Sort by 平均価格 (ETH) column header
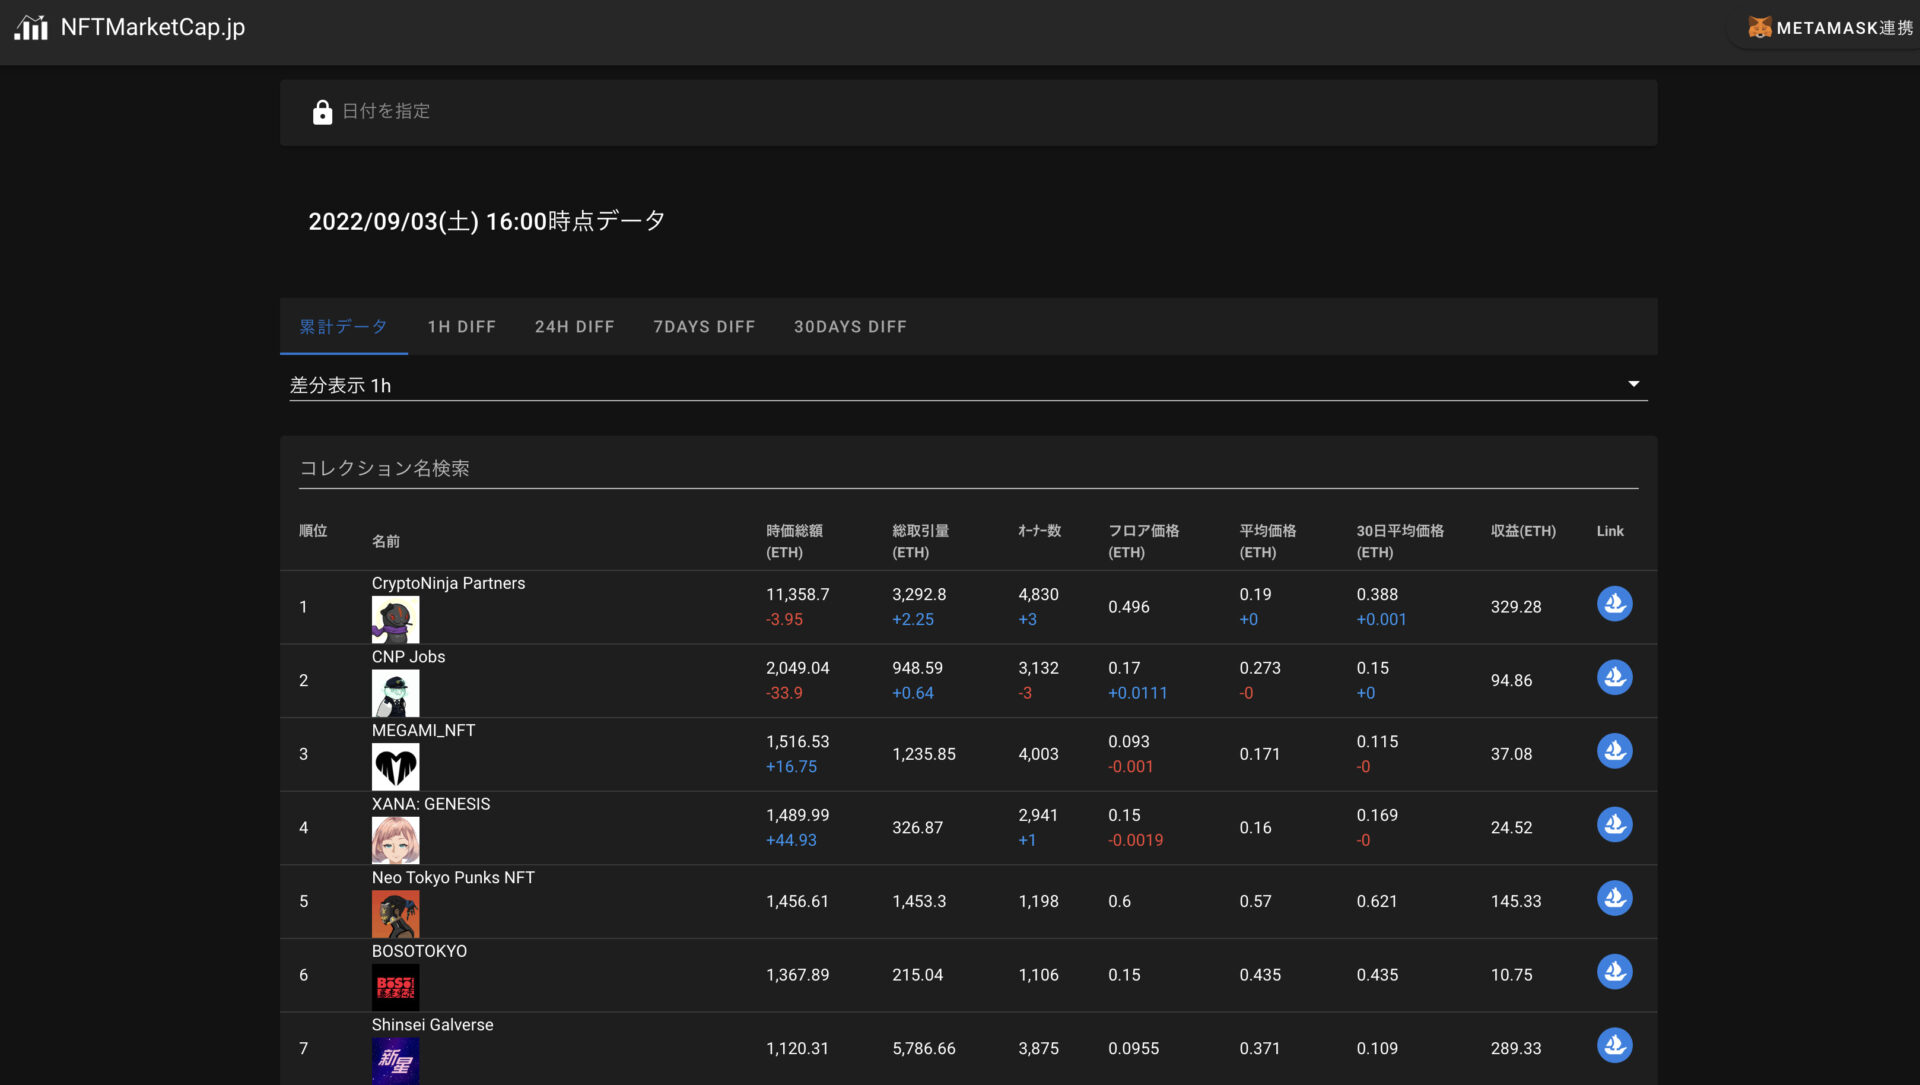1920x1085 pixels. tap(1267, 541)
